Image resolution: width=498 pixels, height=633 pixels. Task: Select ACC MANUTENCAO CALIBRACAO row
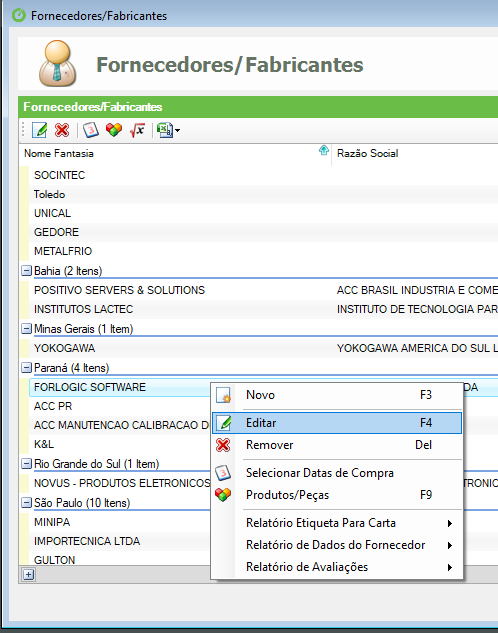[119, 425]
